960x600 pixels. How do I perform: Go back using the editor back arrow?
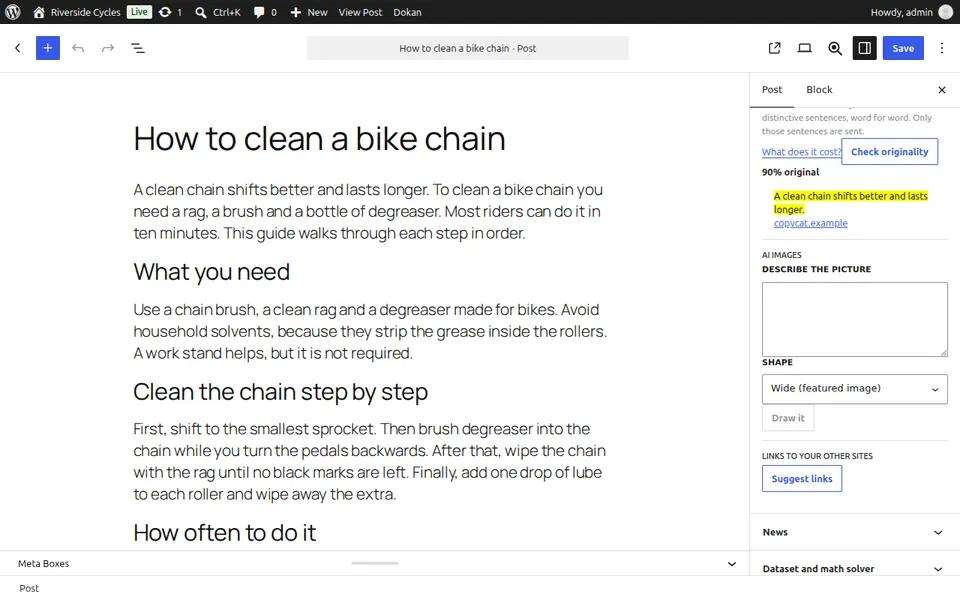(x=18, y=48)
